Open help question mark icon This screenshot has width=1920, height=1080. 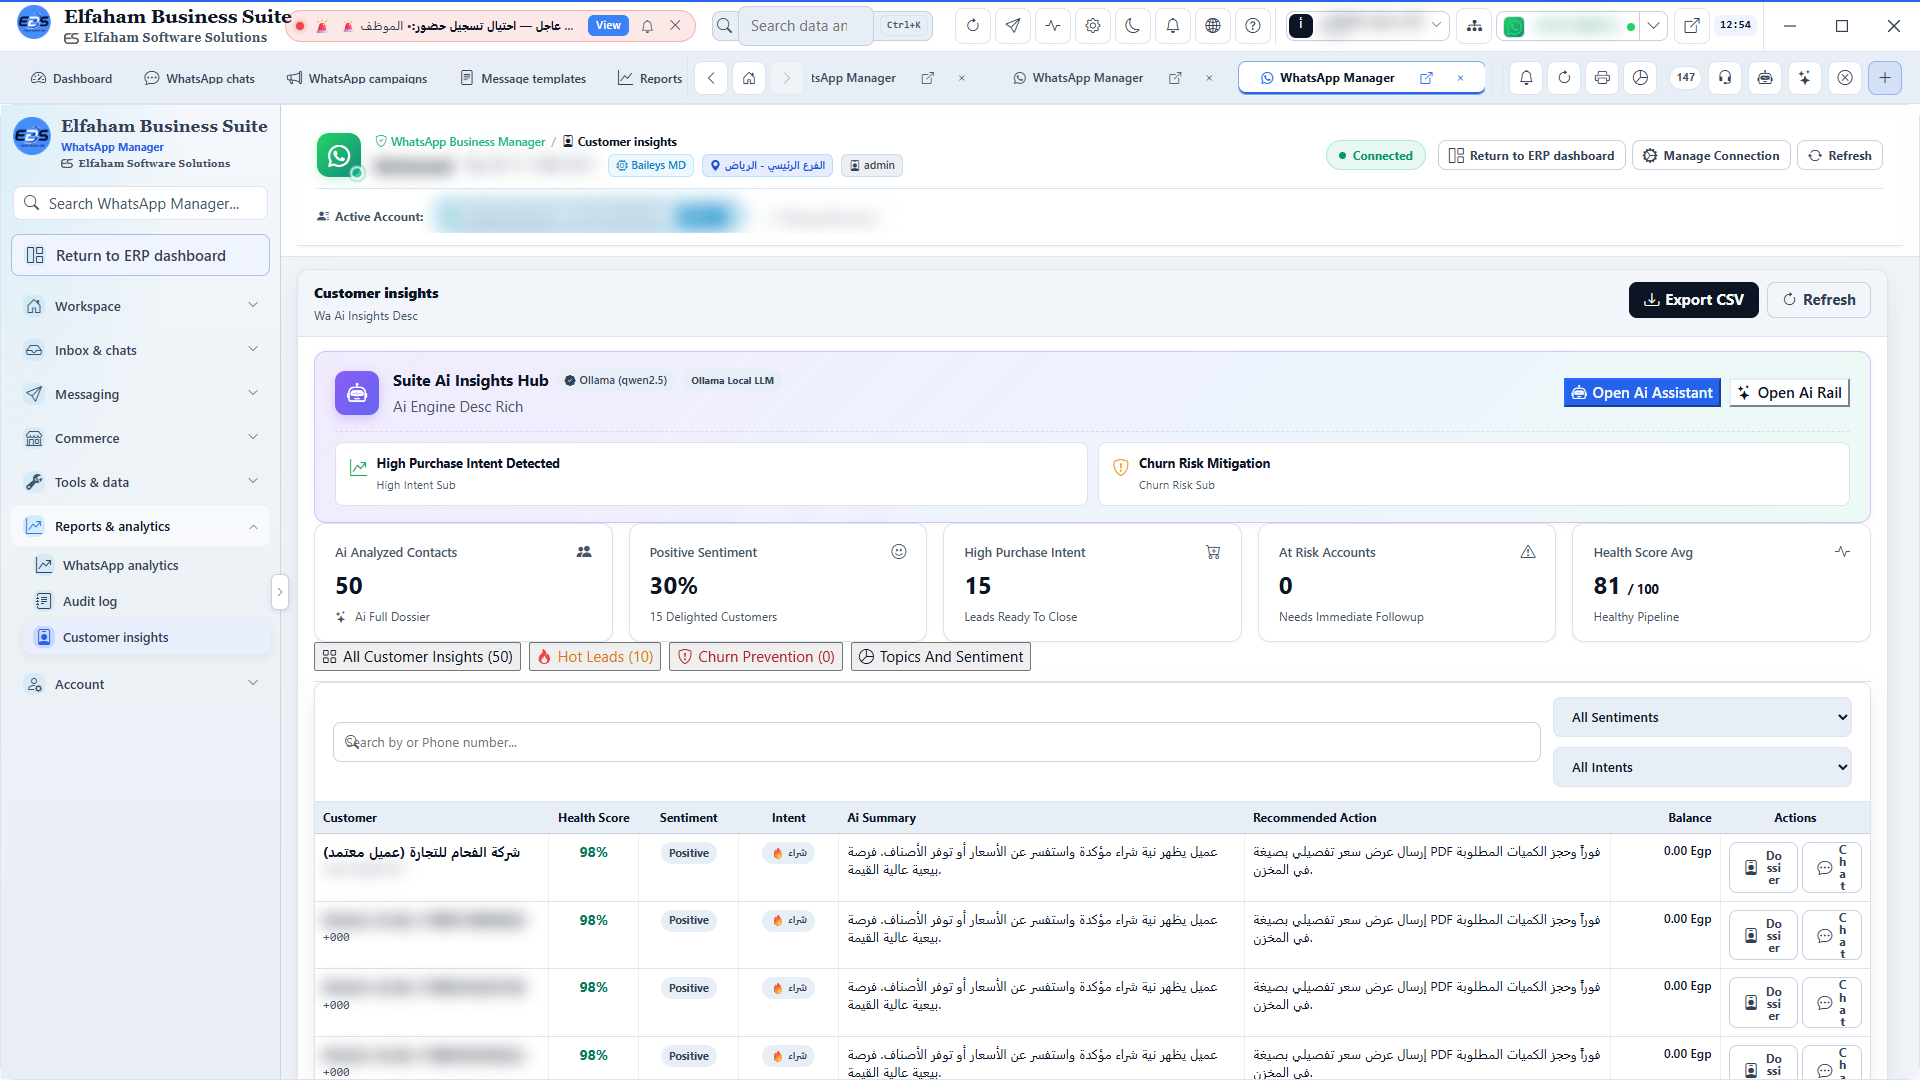point(1253,26)
